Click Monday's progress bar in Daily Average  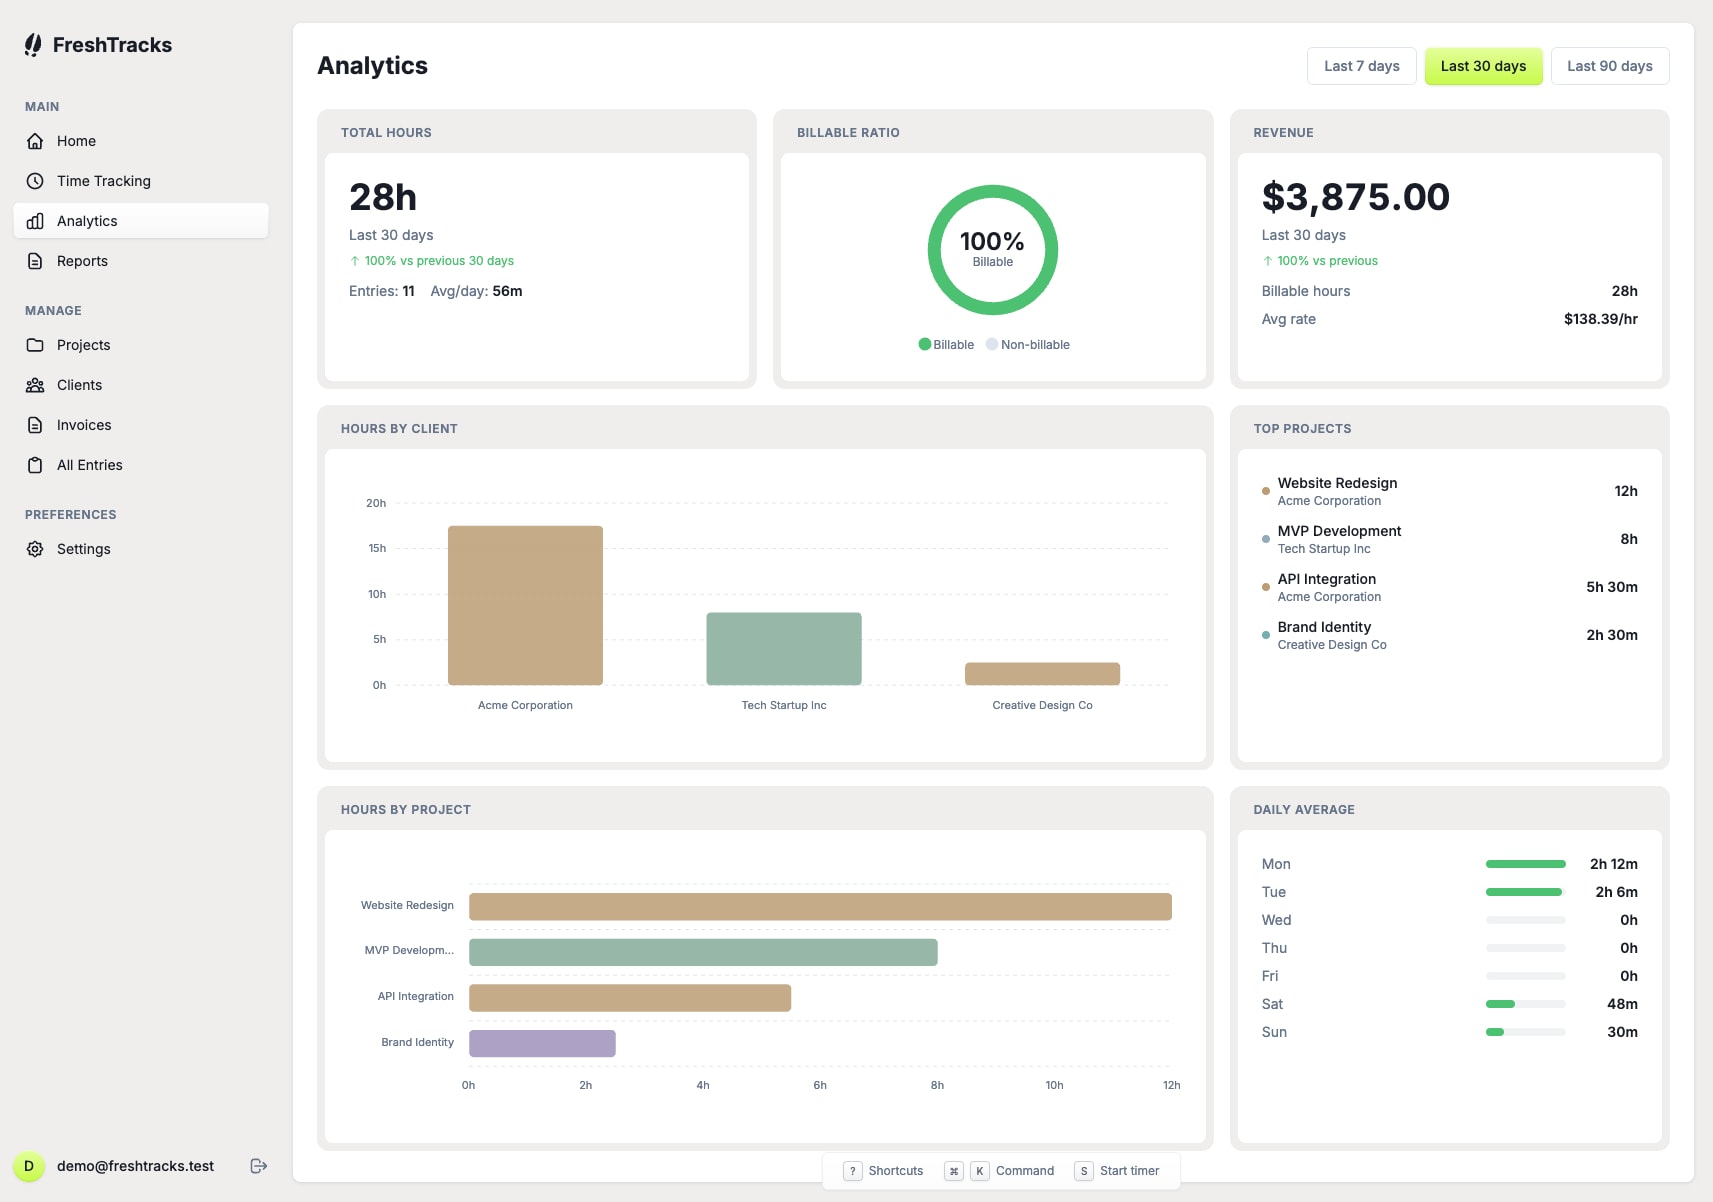click(1524, 863)
